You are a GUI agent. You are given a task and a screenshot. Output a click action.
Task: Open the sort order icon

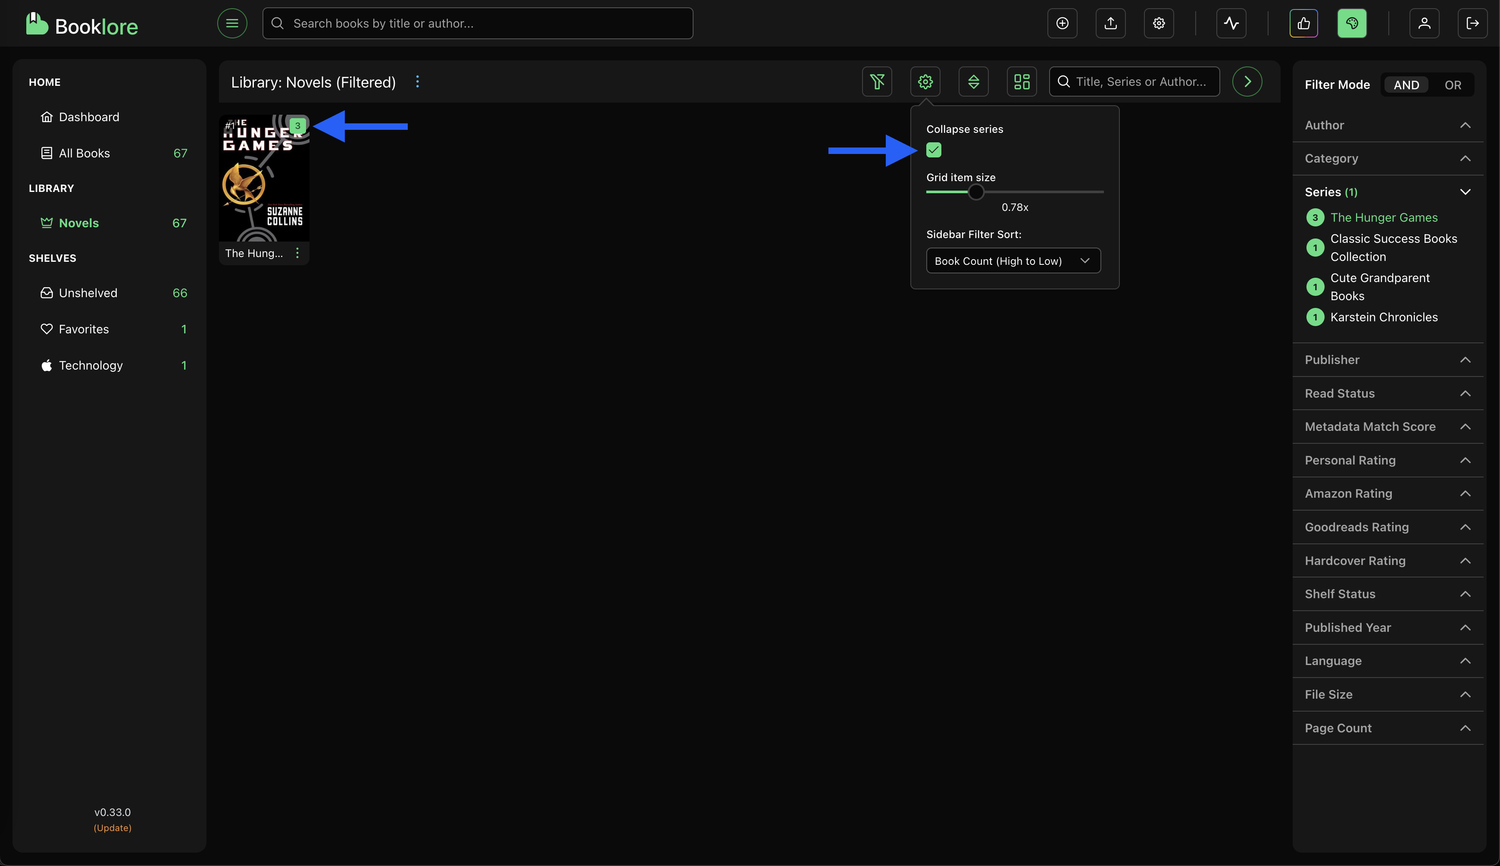click(x=973, y=82)
